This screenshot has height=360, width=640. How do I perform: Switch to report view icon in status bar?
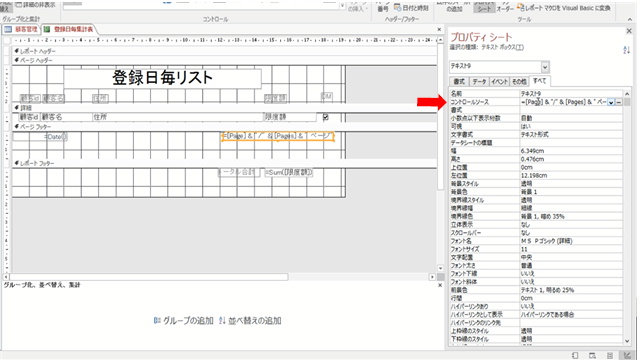coord(575,356)
